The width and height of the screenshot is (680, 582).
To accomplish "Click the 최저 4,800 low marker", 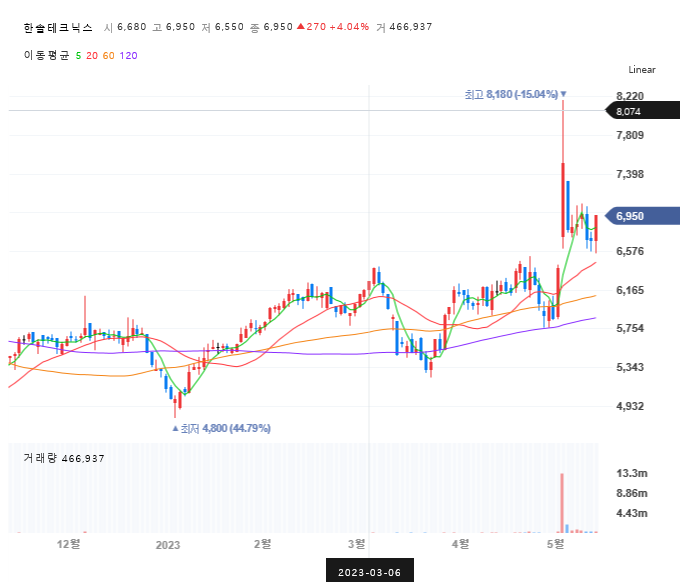I will click(221, 428).
